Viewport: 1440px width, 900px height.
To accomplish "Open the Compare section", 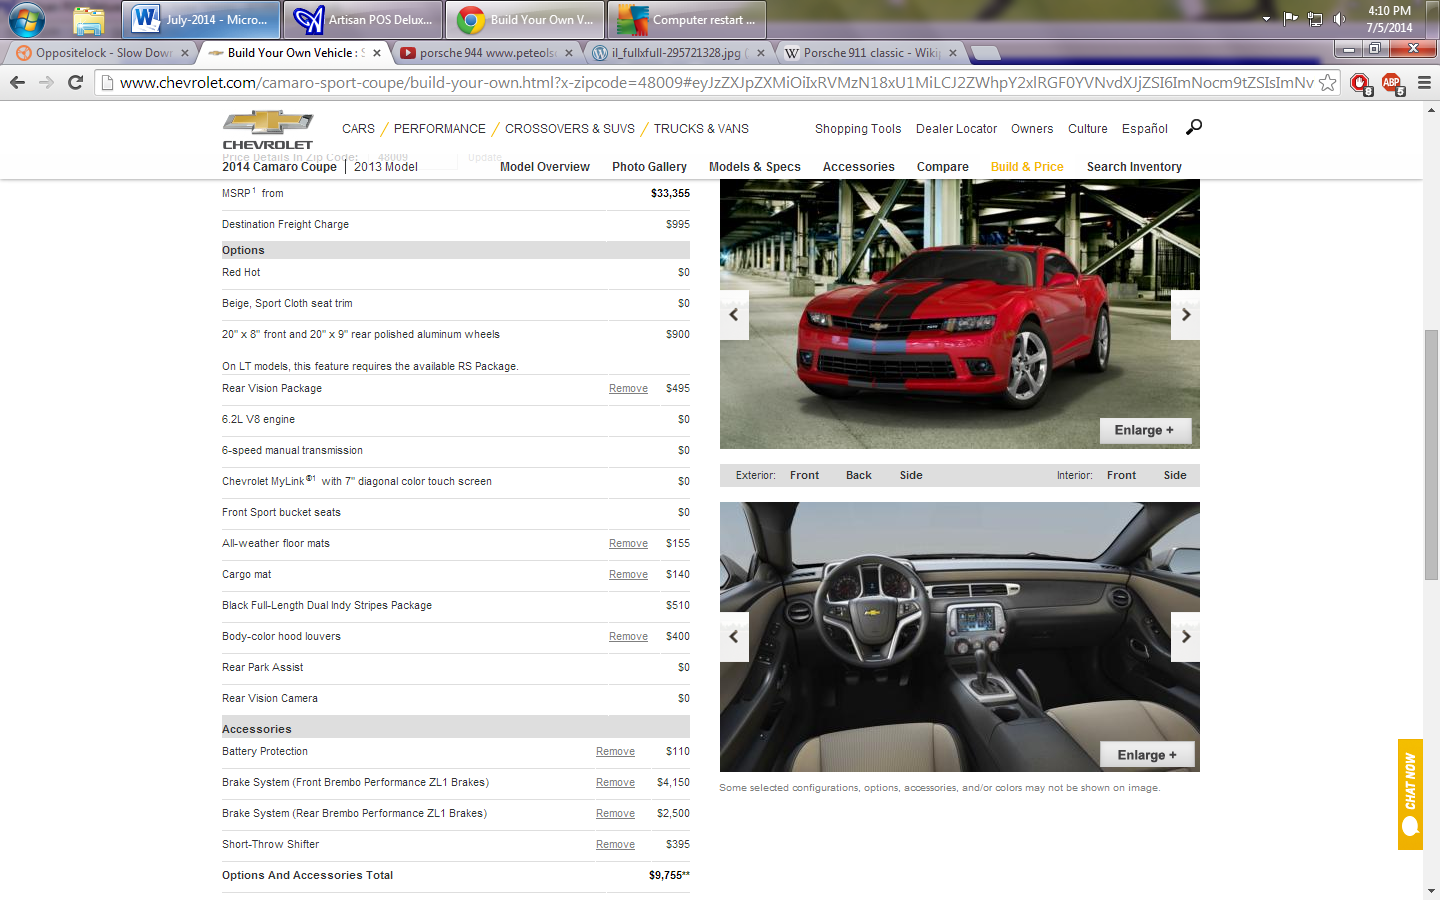I will (x=943, y=167).
